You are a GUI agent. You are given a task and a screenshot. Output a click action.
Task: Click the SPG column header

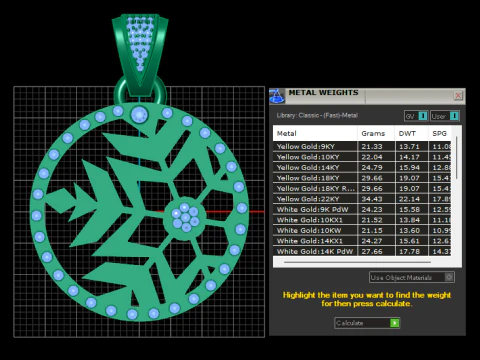click(440, 133)
